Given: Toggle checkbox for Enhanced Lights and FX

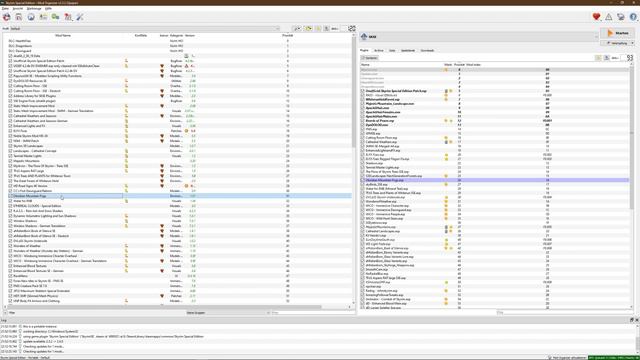Looking at the screenshot, I should pyautogui.click(x=10, y=126).
